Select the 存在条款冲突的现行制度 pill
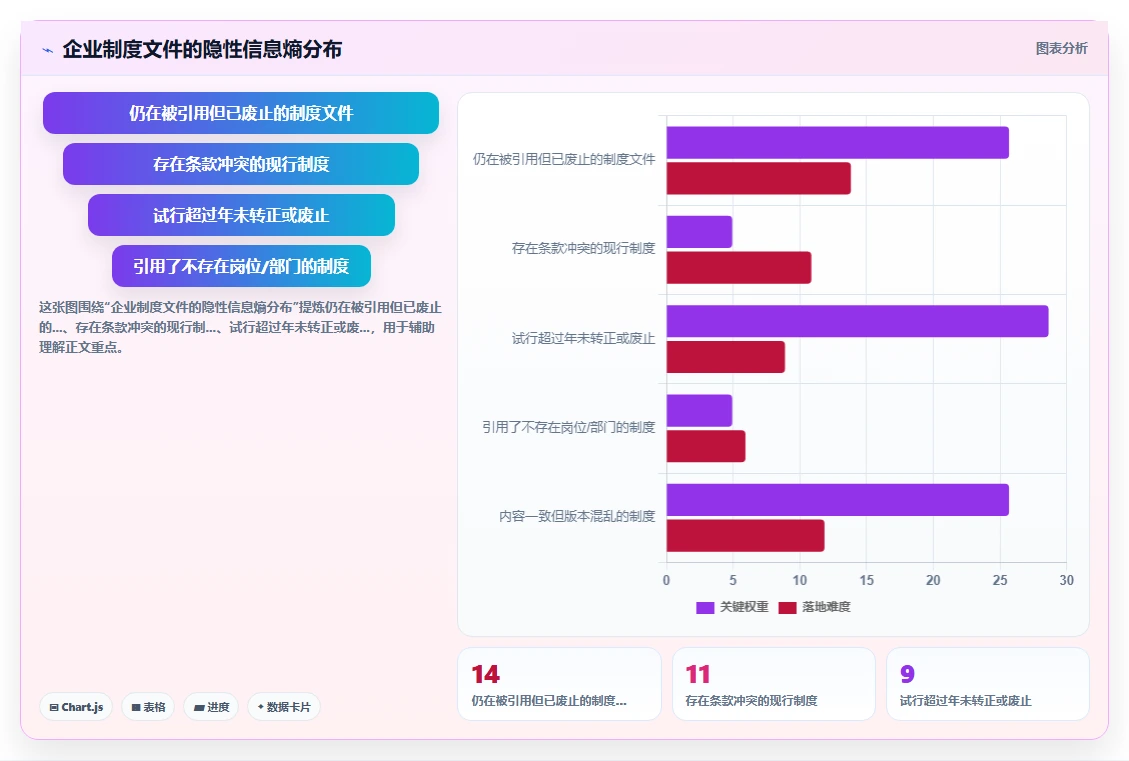 click(x=240, y=164)
